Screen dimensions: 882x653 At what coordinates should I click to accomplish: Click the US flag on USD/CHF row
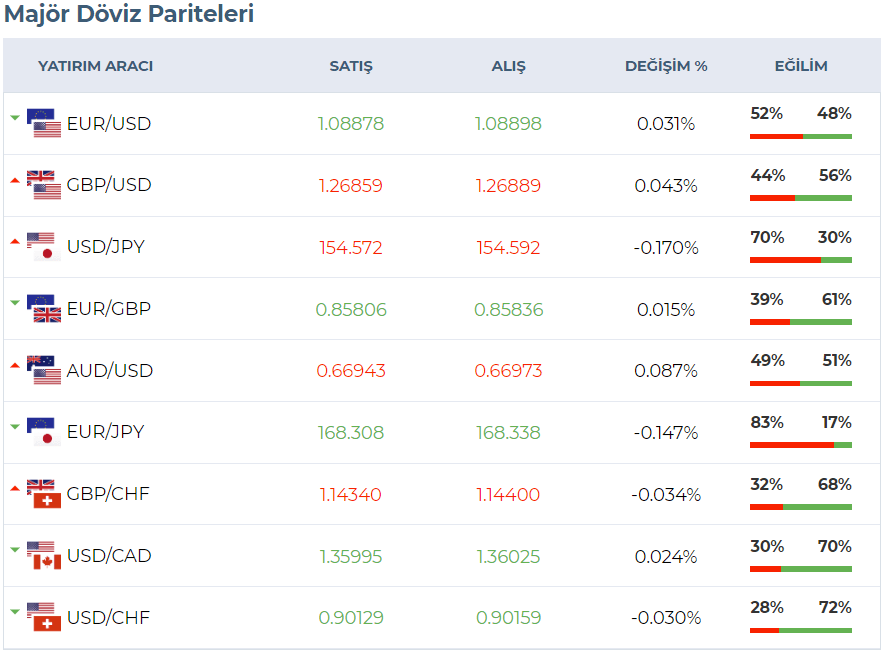click(x=40, y=608)
